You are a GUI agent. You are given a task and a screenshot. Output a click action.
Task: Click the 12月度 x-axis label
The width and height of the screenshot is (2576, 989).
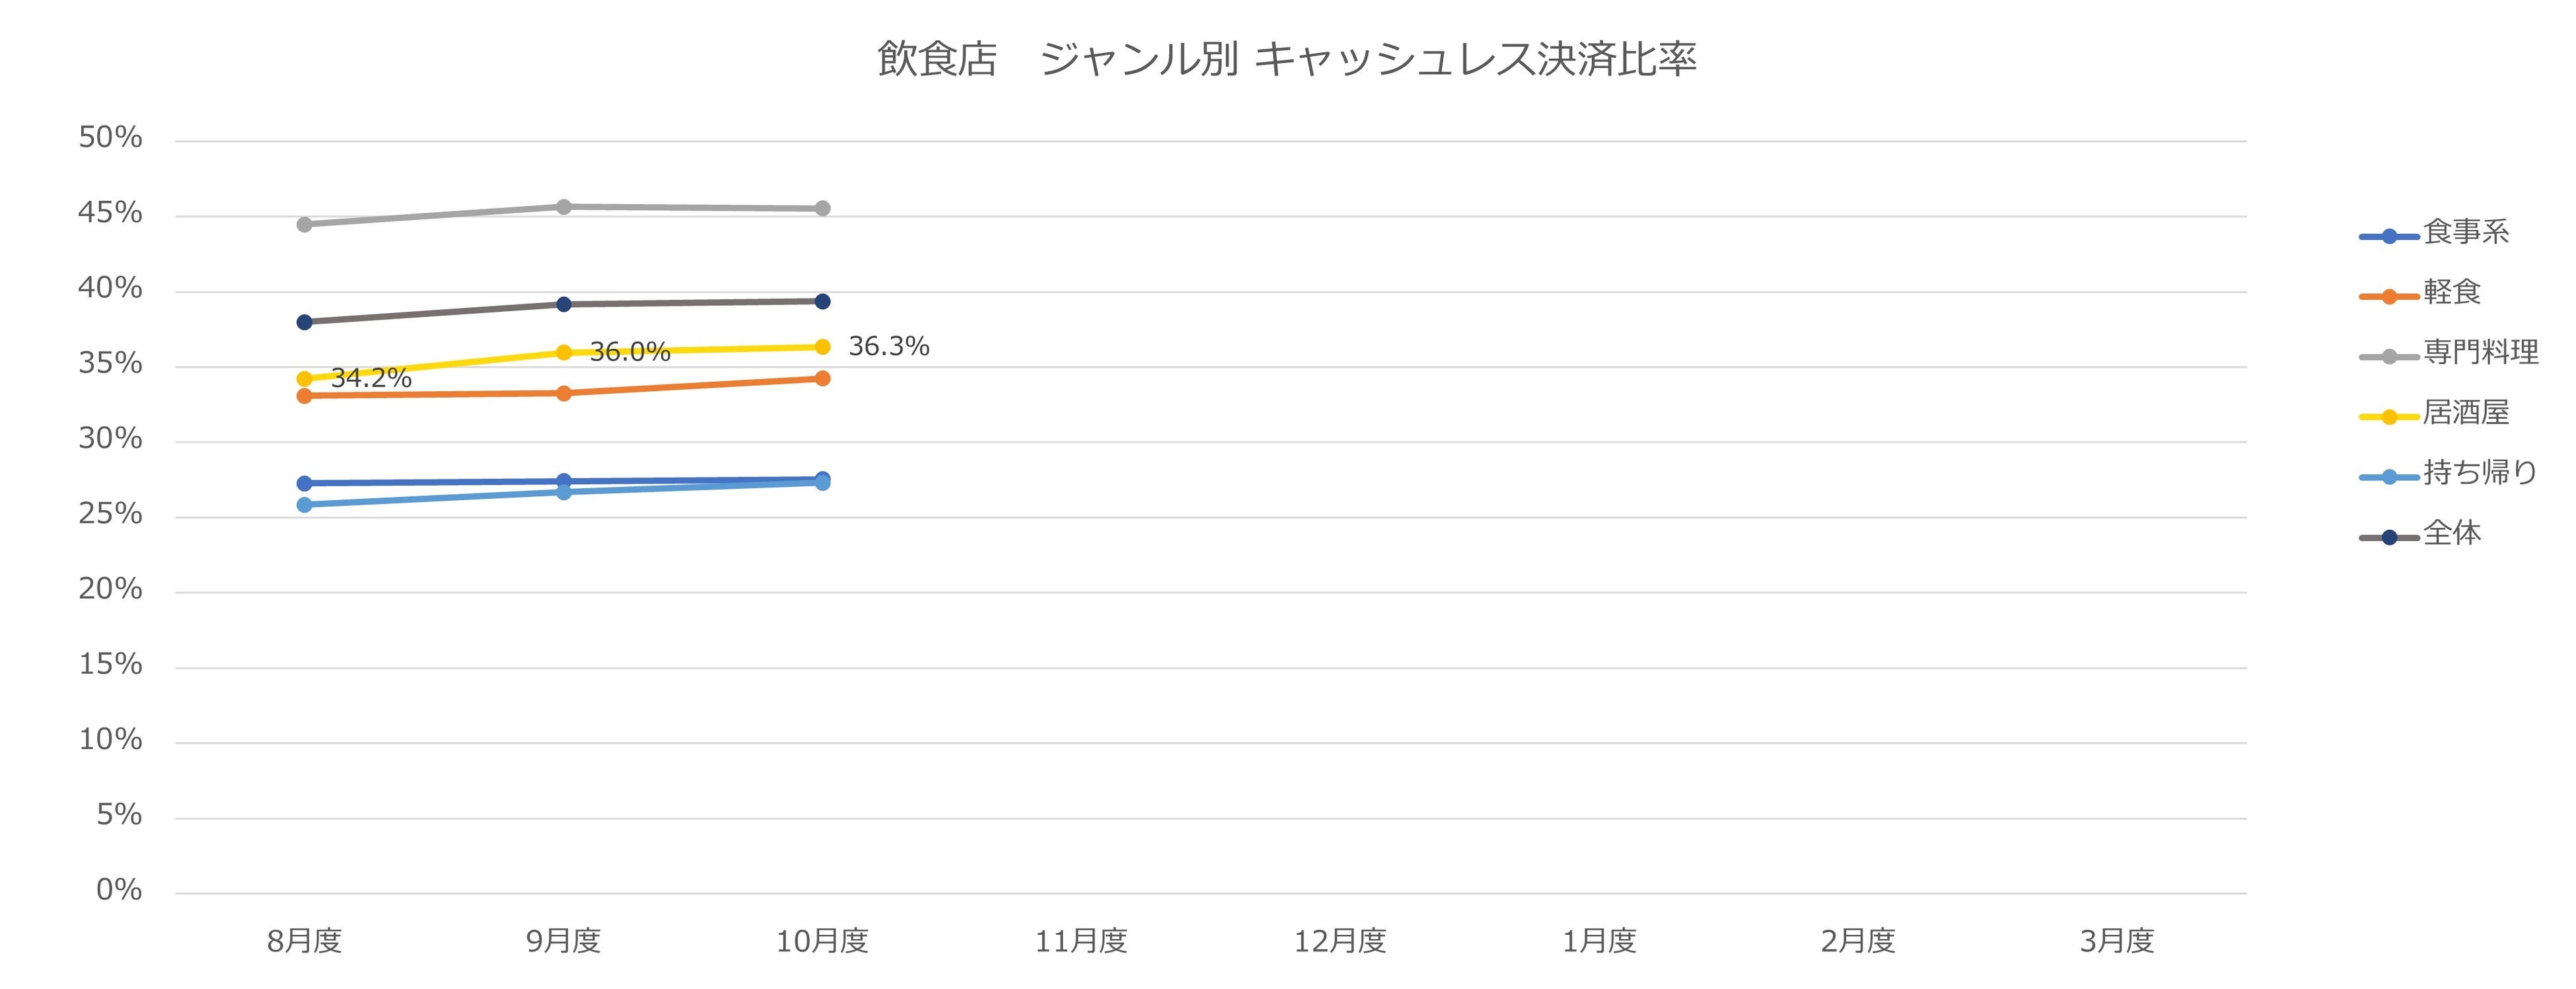pyautogui.click(x=1340, y=941)
